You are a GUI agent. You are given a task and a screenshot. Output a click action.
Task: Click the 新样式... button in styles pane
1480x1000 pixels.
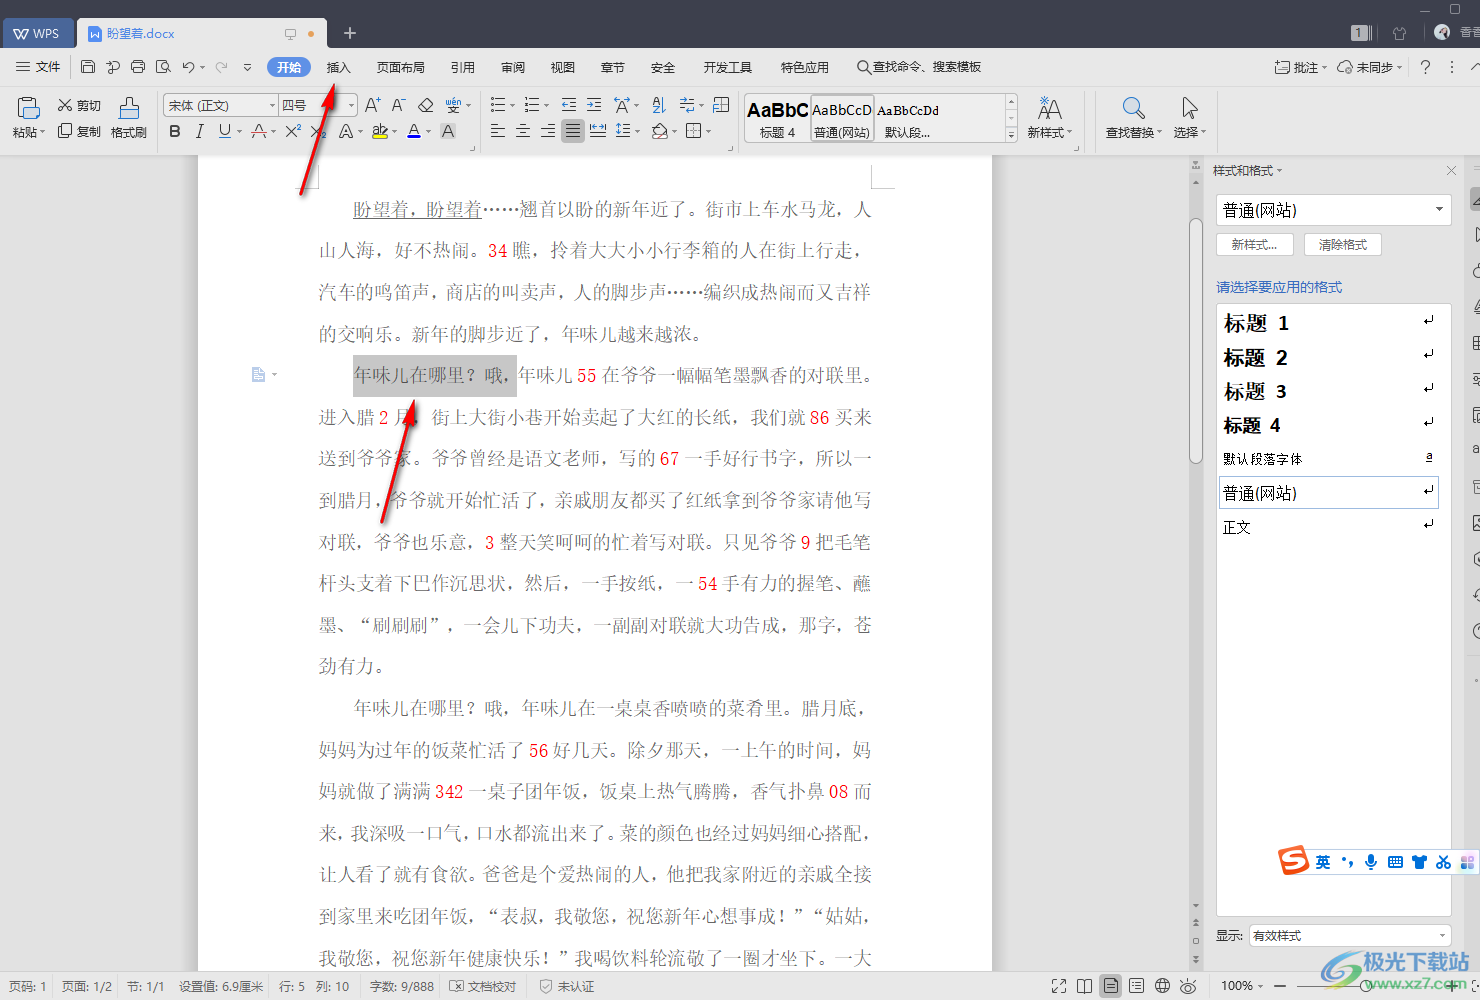pos(1255,244)
